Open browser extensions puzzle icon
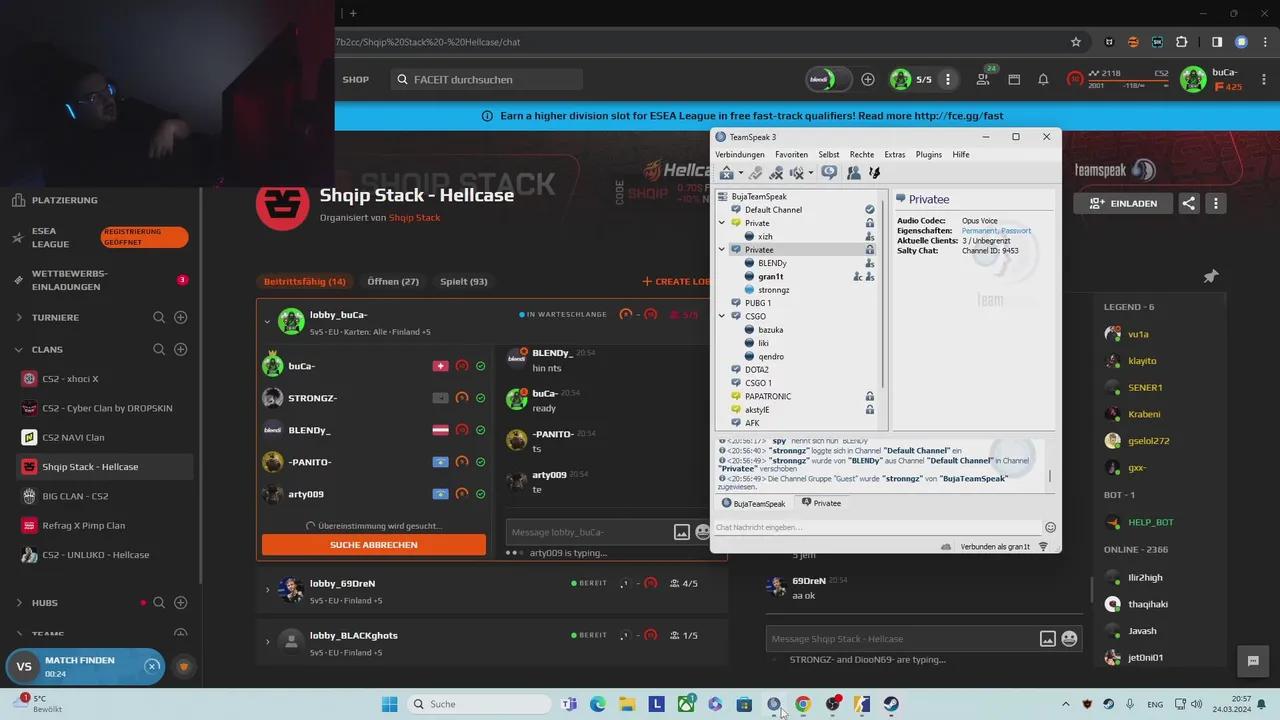 click(1182, 42)
